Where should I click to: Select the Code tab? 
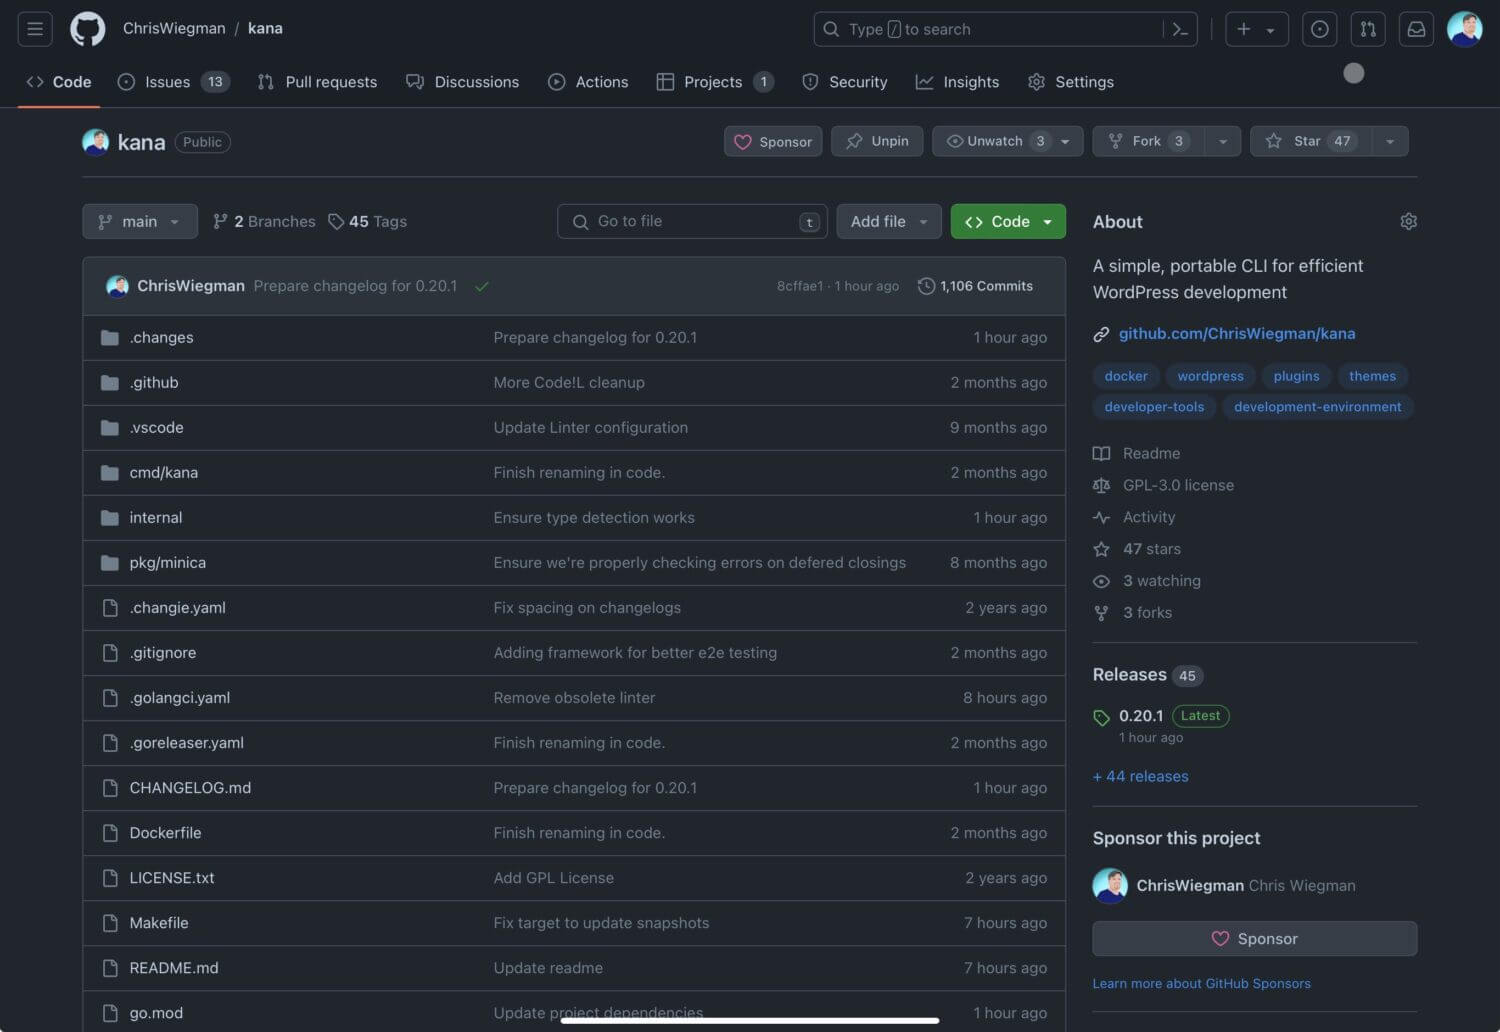(59, 82)
